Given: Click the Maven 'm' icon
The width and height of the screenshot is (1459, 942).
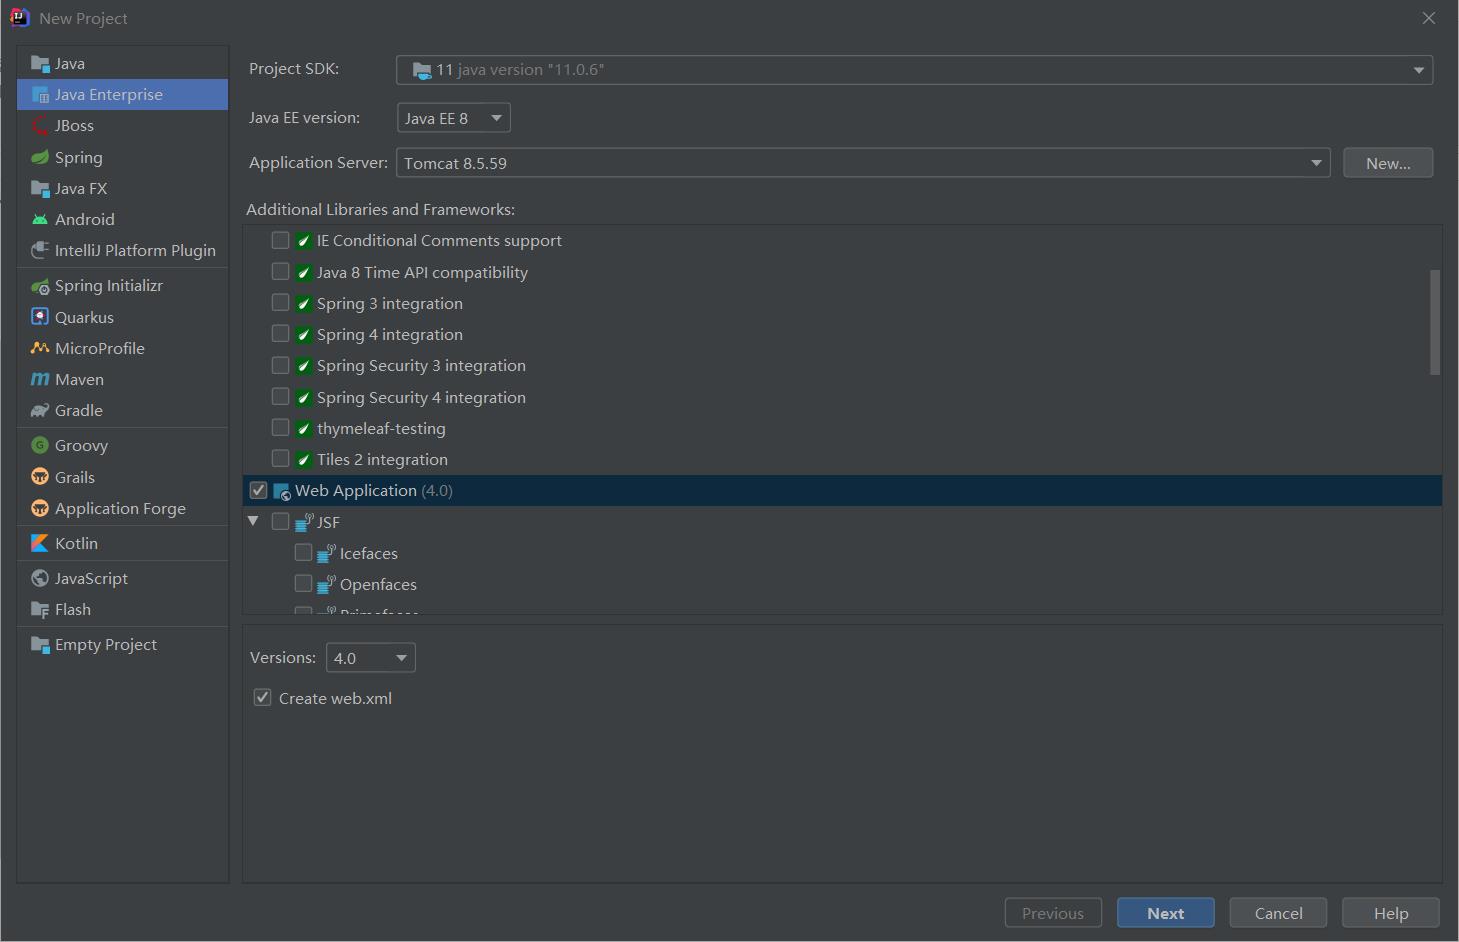Looking at the screenshot, I should [x=40, y=379].
